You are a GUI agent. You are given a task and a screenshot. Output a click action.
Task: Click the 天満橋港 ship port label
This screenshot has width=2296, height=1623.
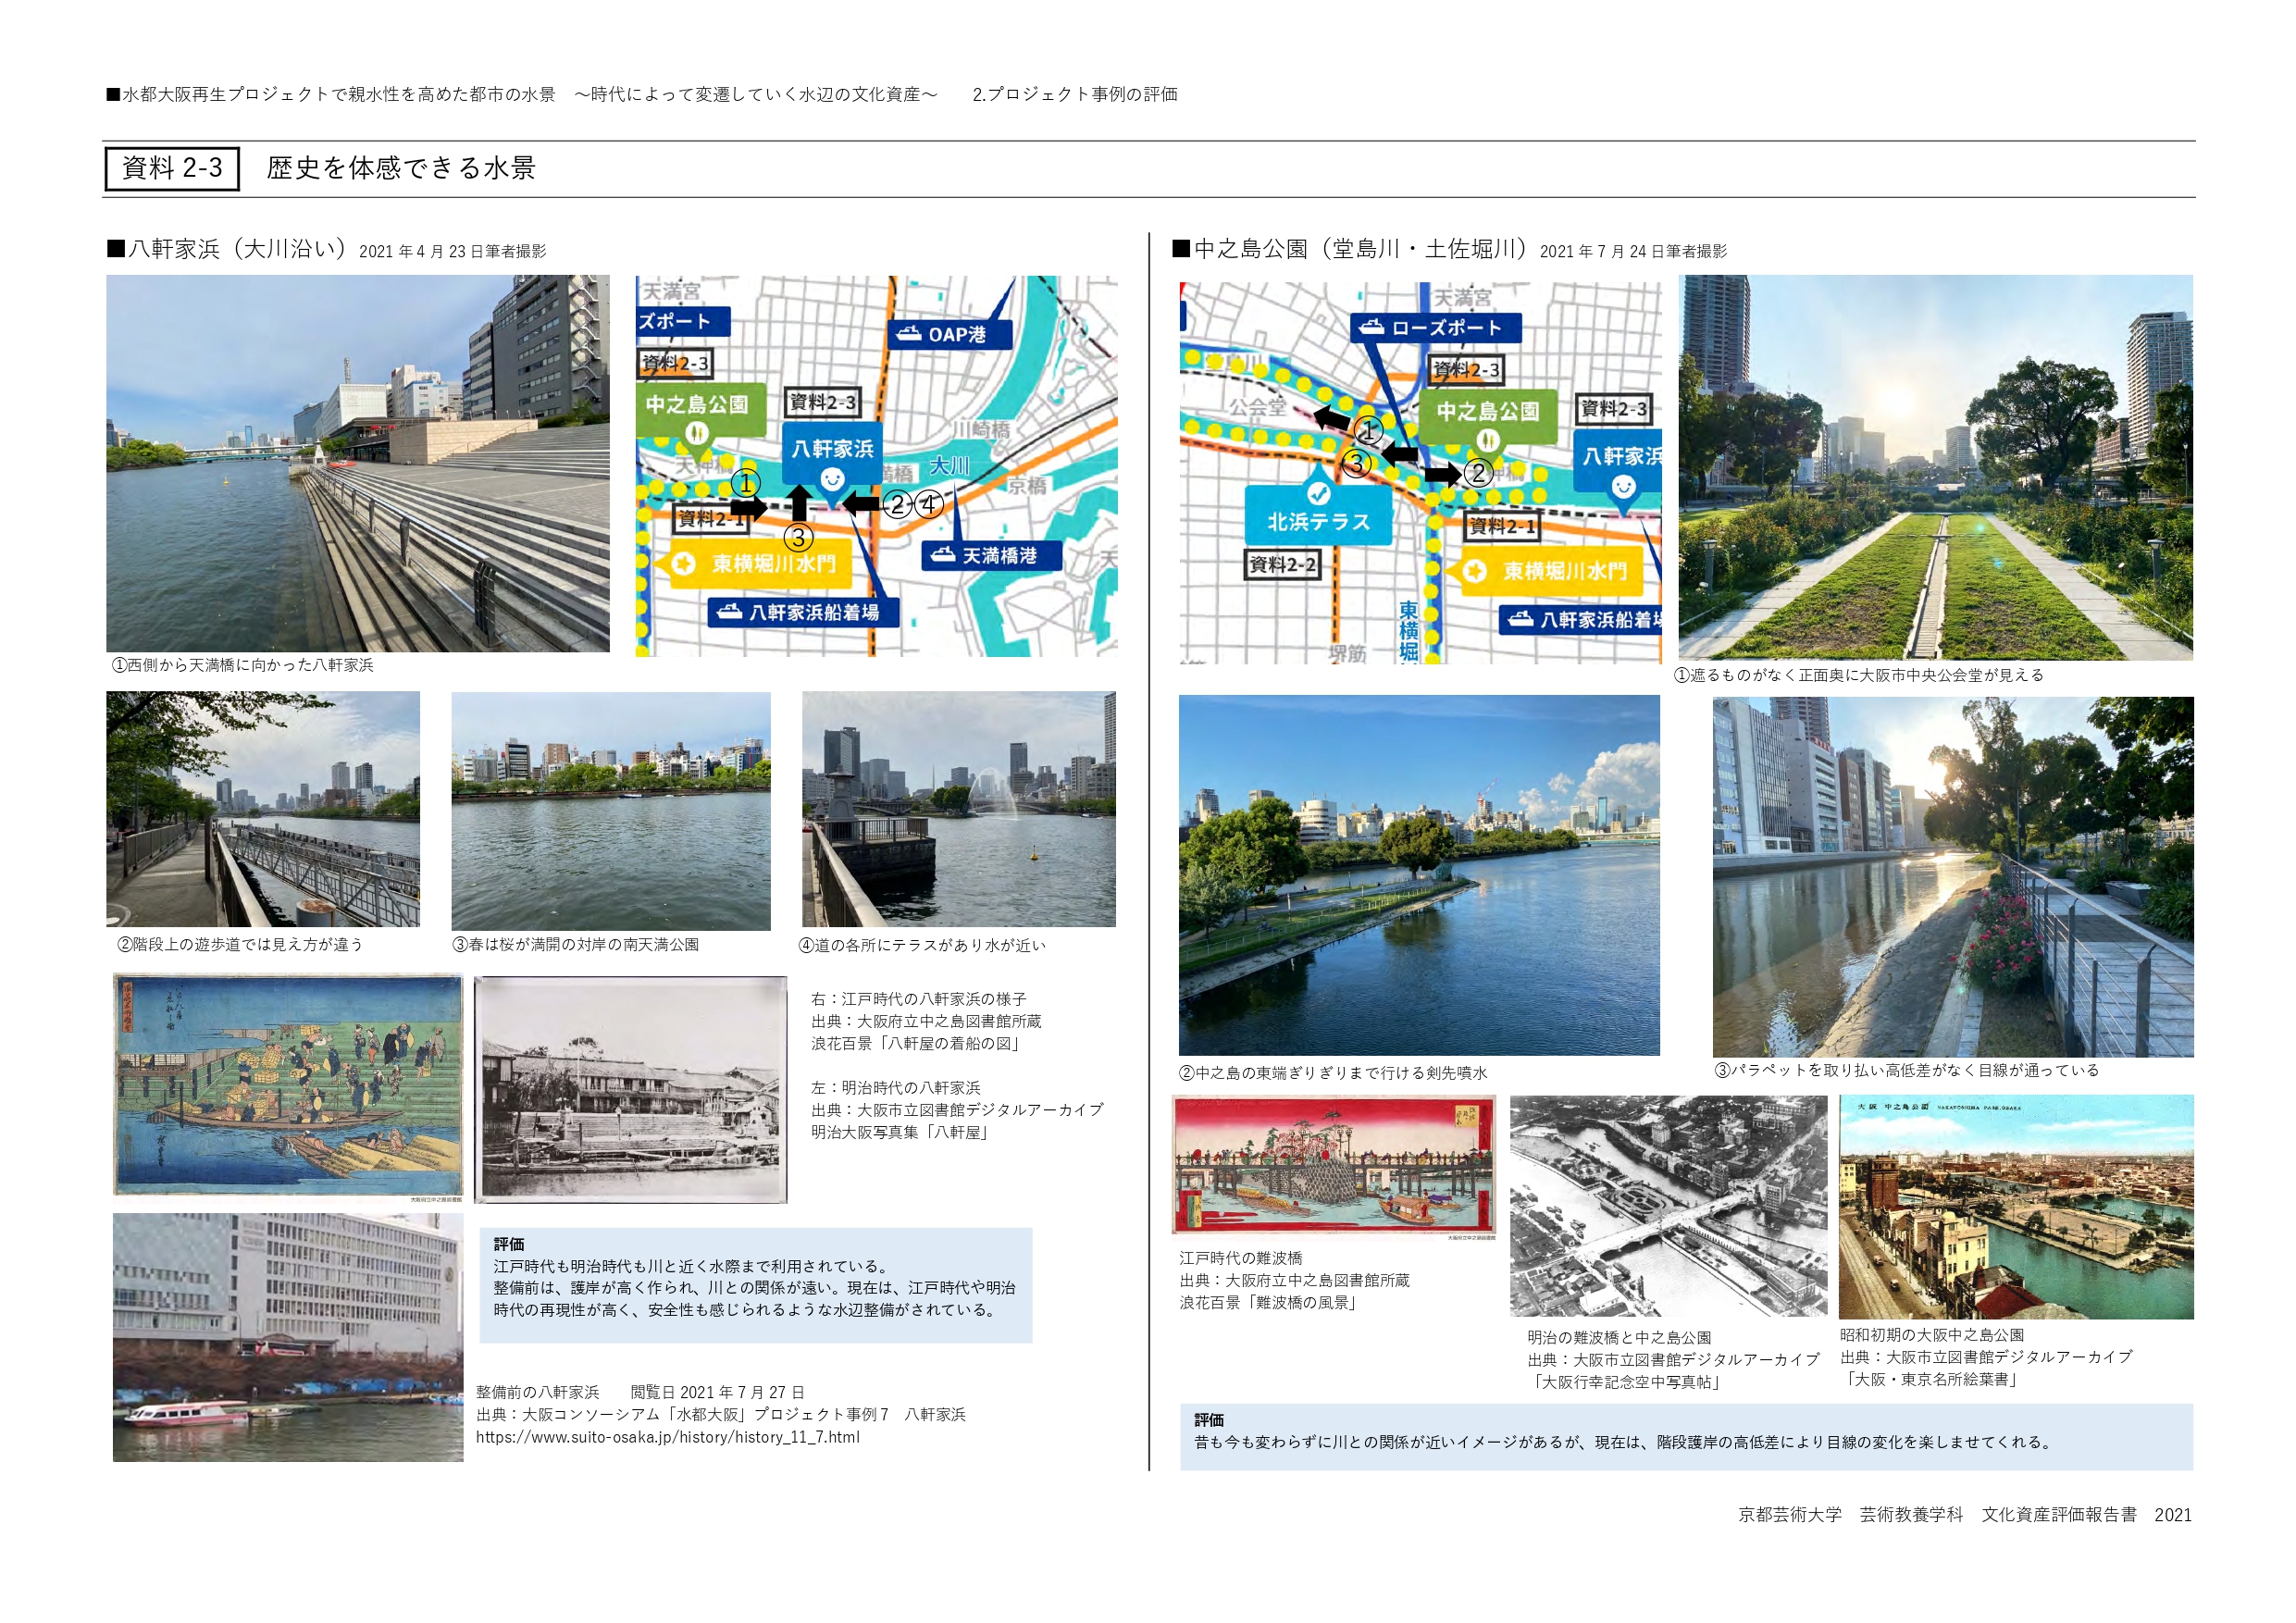tap(990, 555)
